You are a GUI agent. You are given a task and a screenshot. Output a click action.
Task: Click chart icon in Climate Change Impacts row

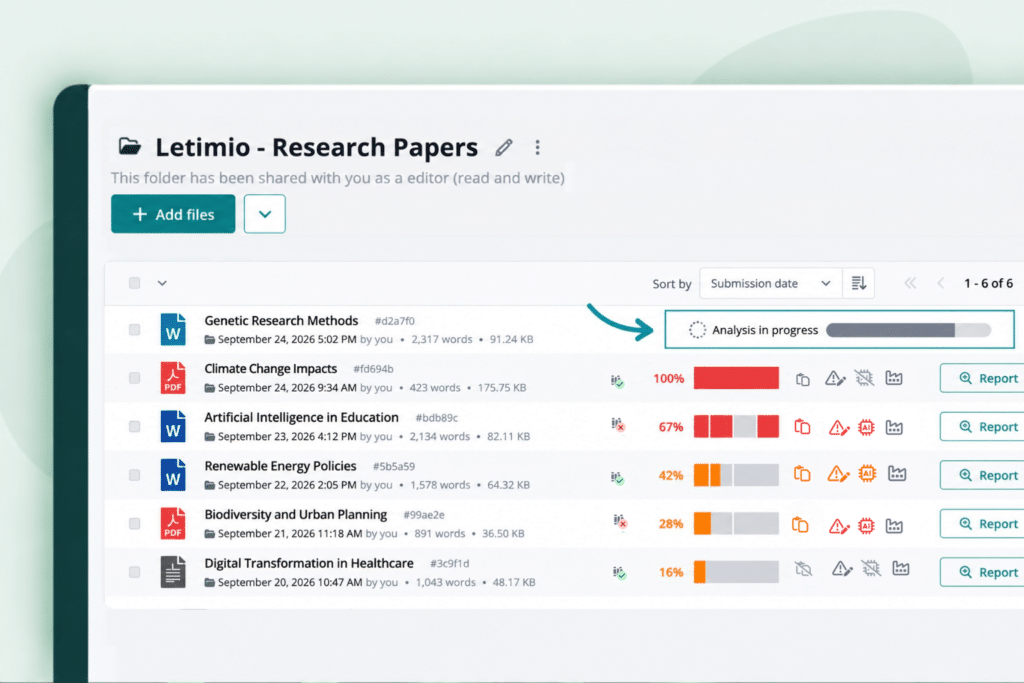[x=894, y=378]
